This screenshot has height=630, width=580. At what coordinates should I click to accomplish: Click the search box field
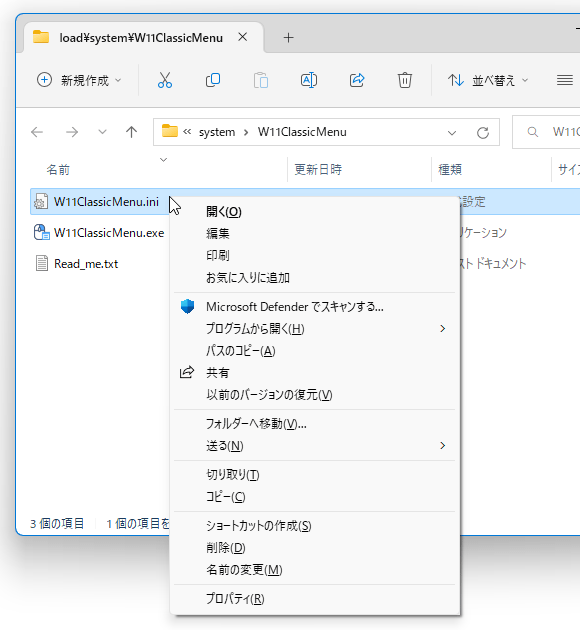click(x=546, y=132)
